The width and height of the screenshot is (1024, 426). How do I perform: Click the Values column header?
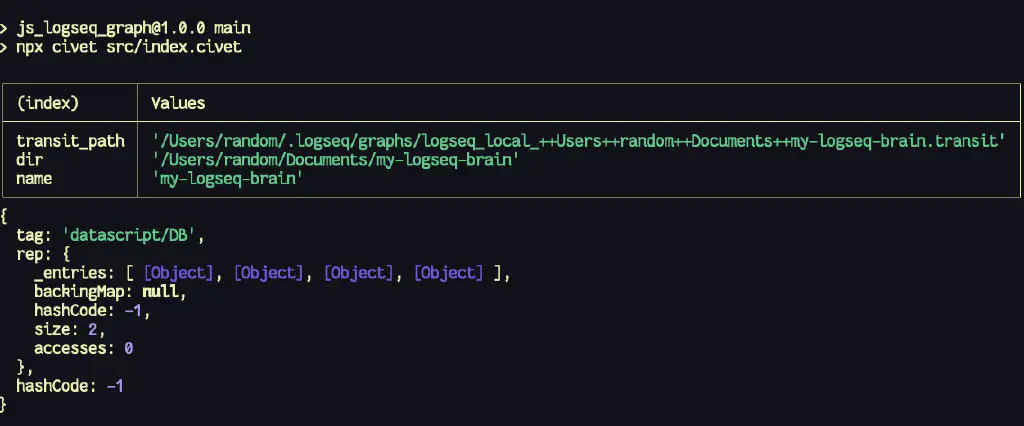pyautogui.click(x=178, y=103)
